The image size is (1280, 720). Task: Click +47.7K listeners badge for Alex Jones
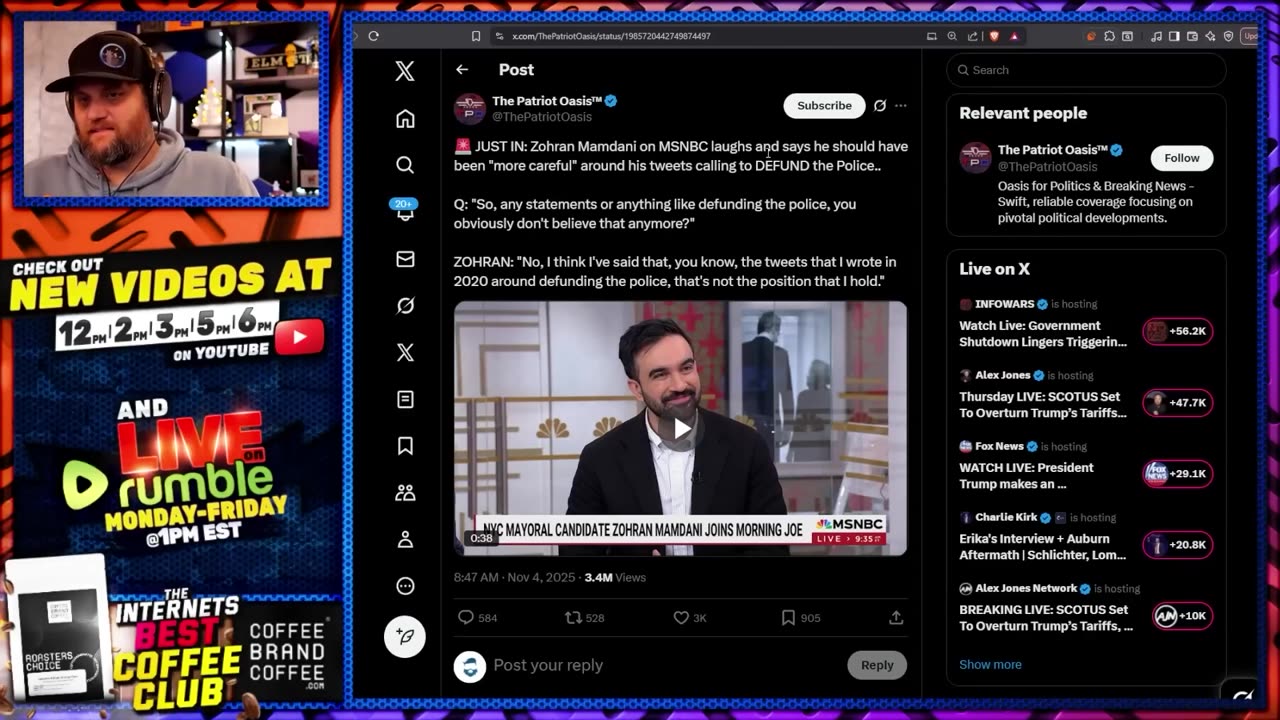[x=1178, y=402]
